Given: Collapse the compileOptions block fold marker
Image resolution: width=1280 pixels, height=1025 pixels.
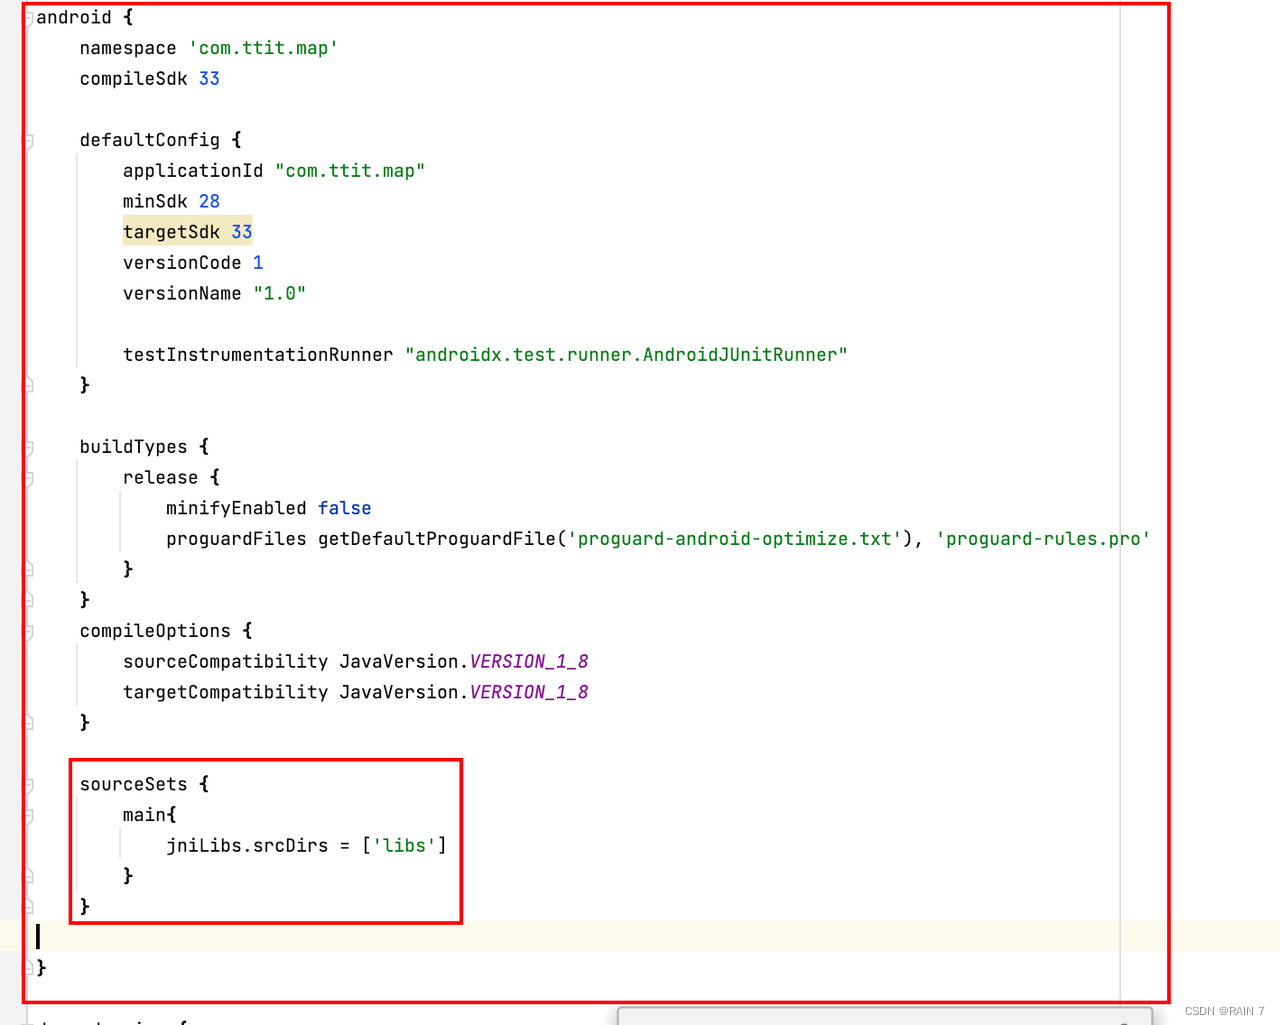Looking at the screenshot, I should pos(29,632).
